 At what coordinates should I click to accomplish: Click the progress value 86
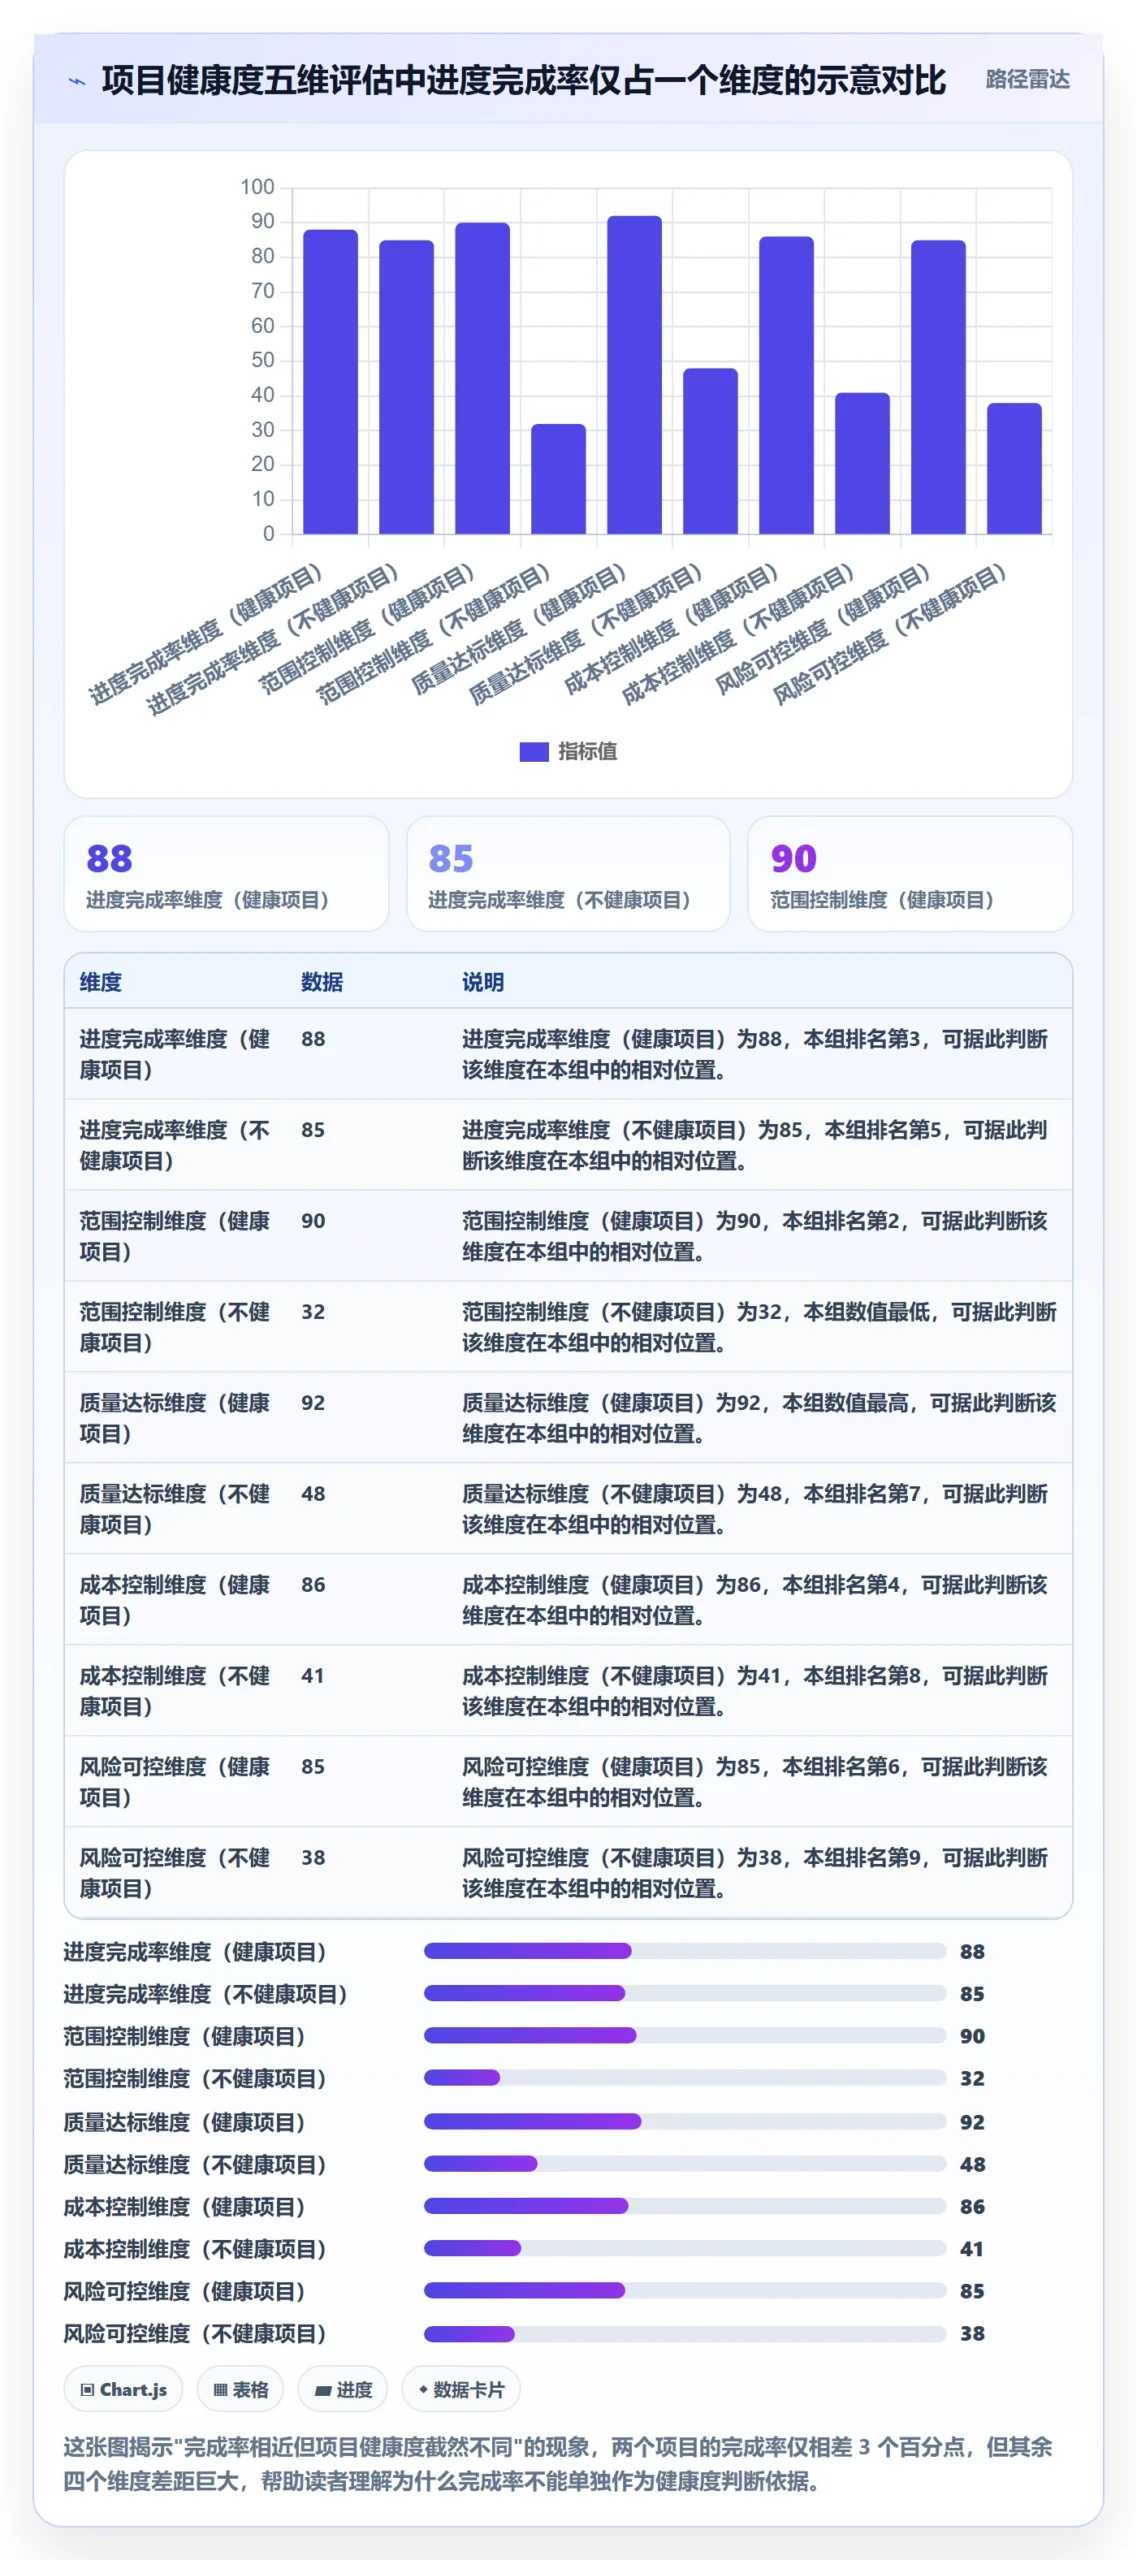tap(972, 2206)
